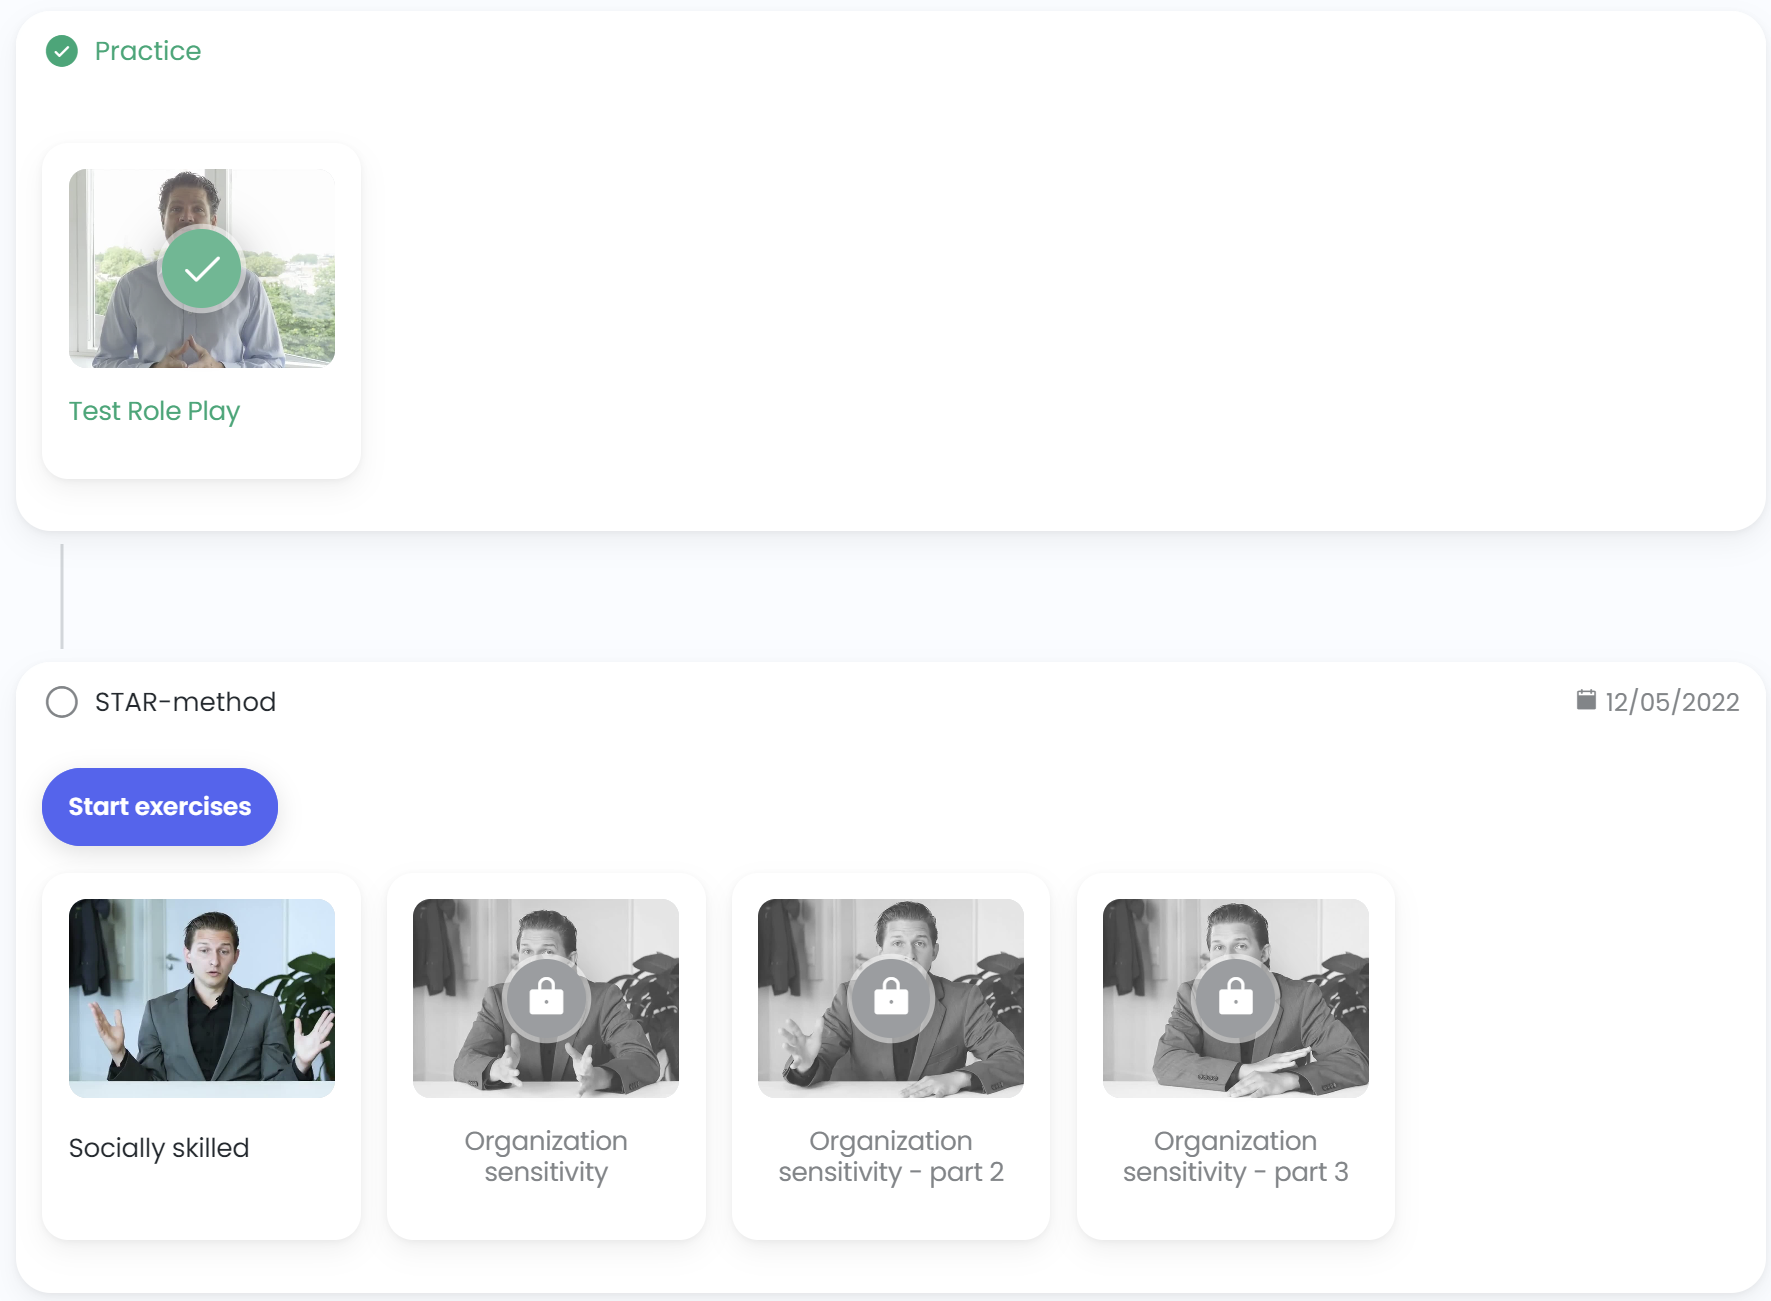The height and width of the screenshot is (1301, 1771).
Task: Select the STAR-method heading text
Action: (185, 702)
